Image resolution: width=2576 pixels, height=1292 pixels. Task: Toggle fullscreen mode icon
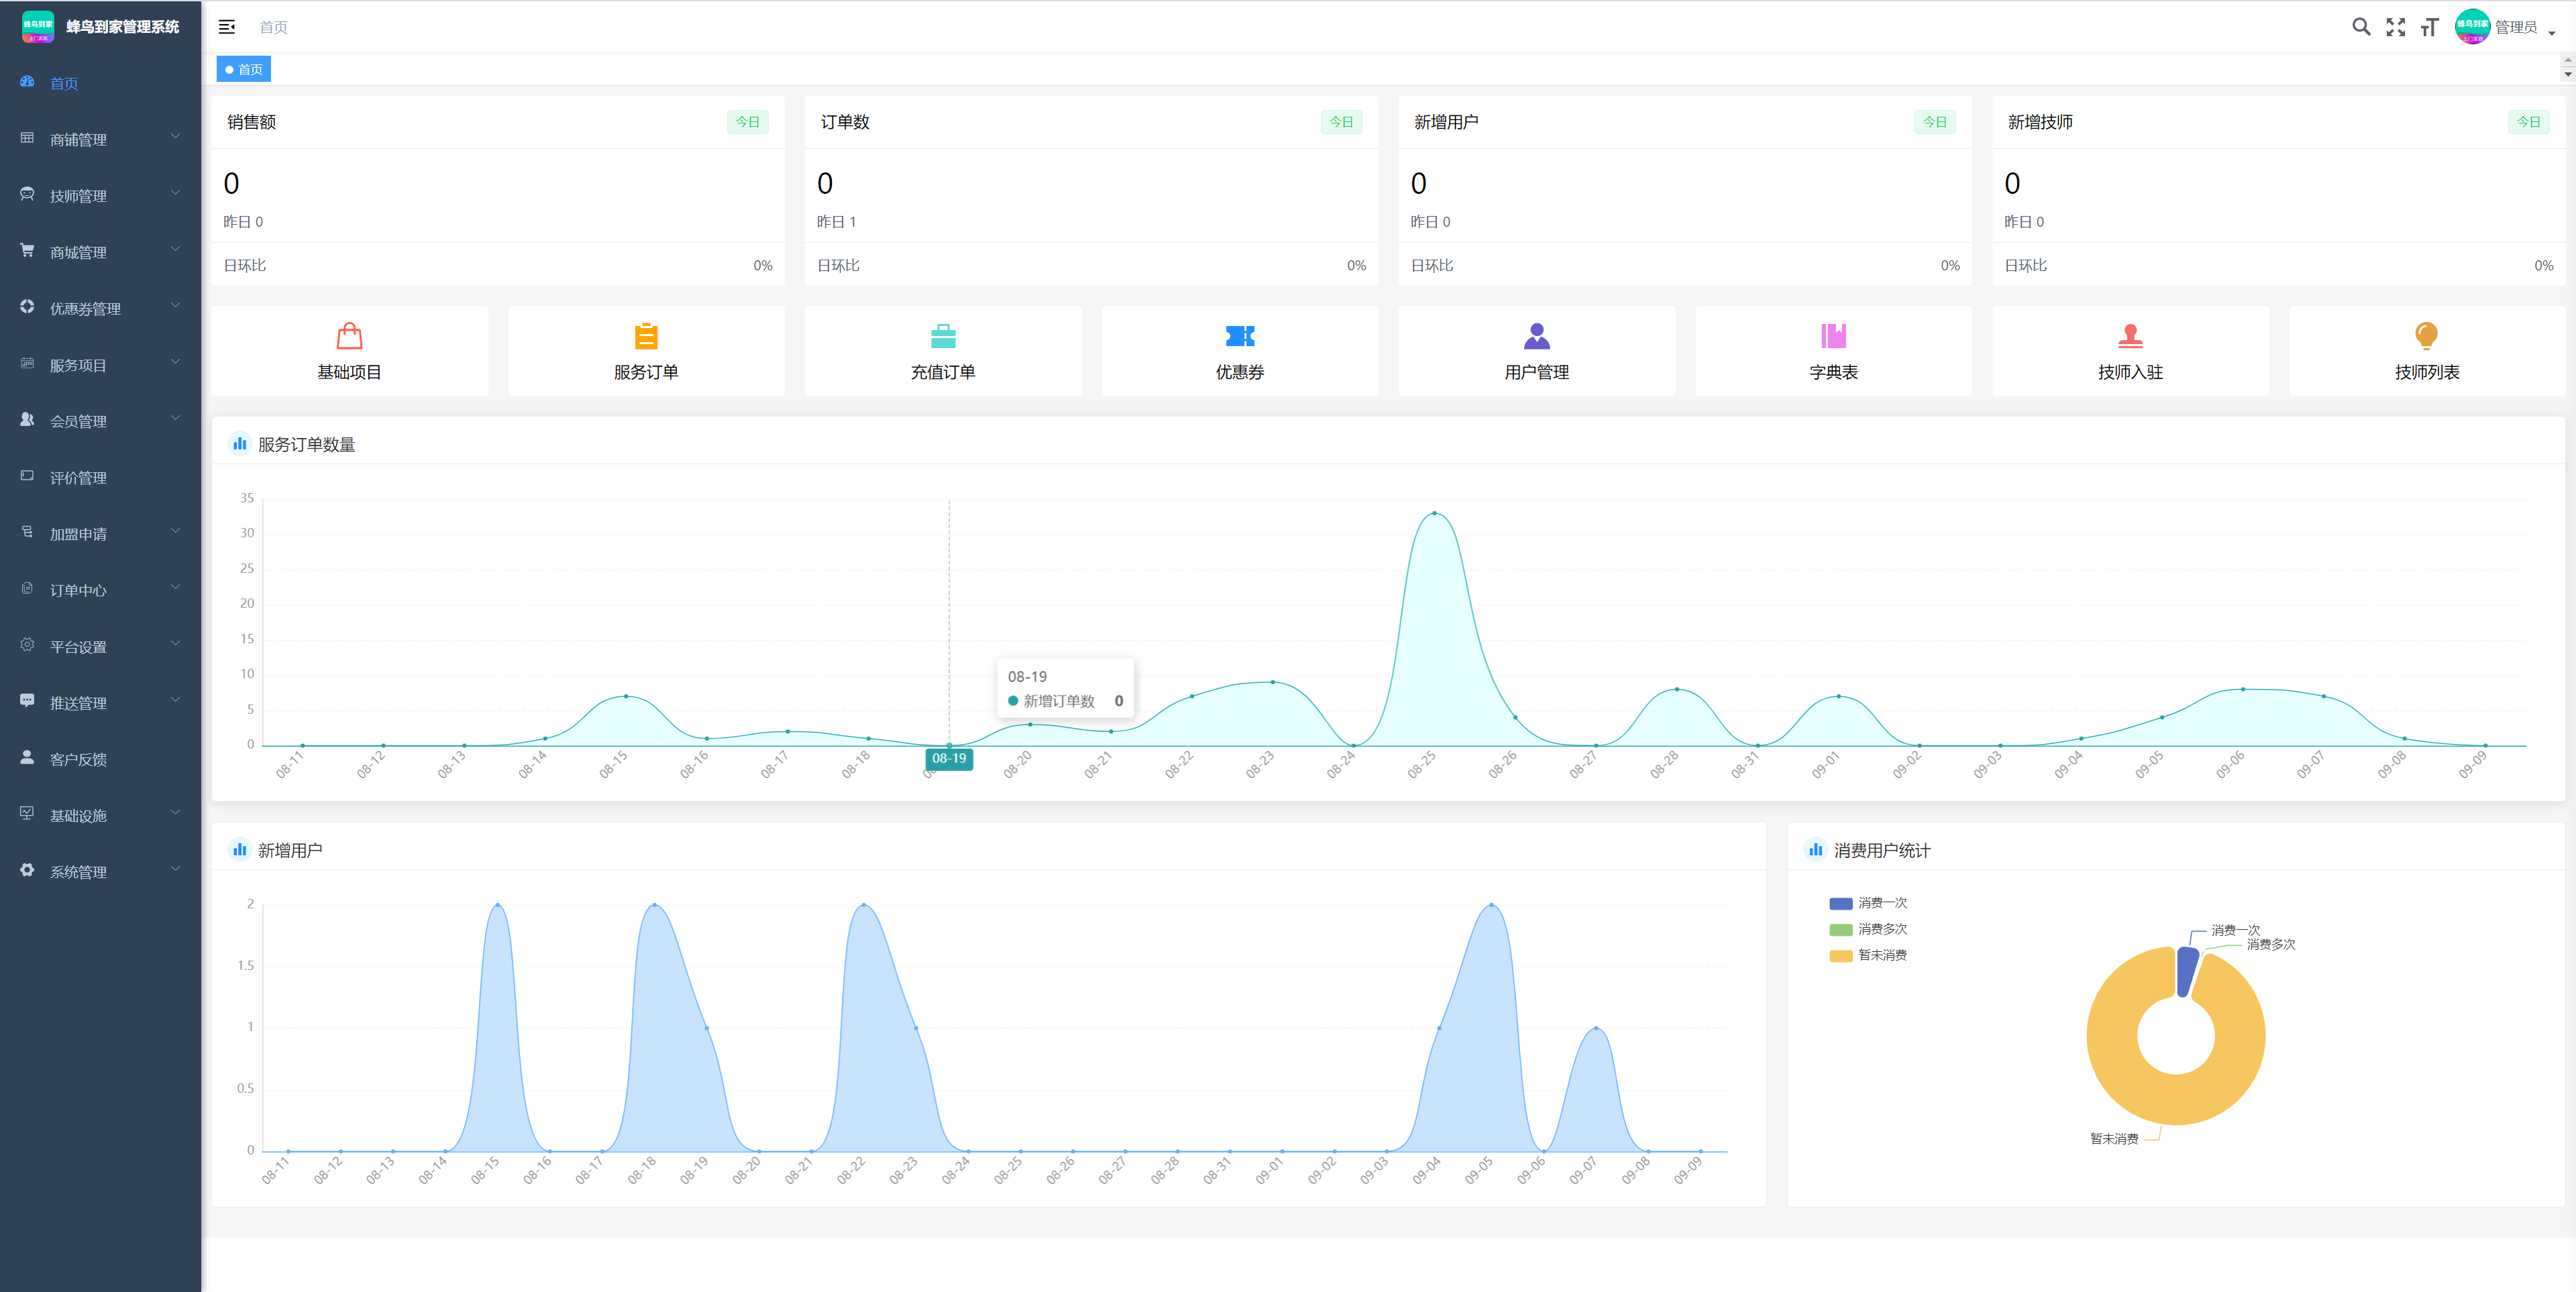(2396, 27)
